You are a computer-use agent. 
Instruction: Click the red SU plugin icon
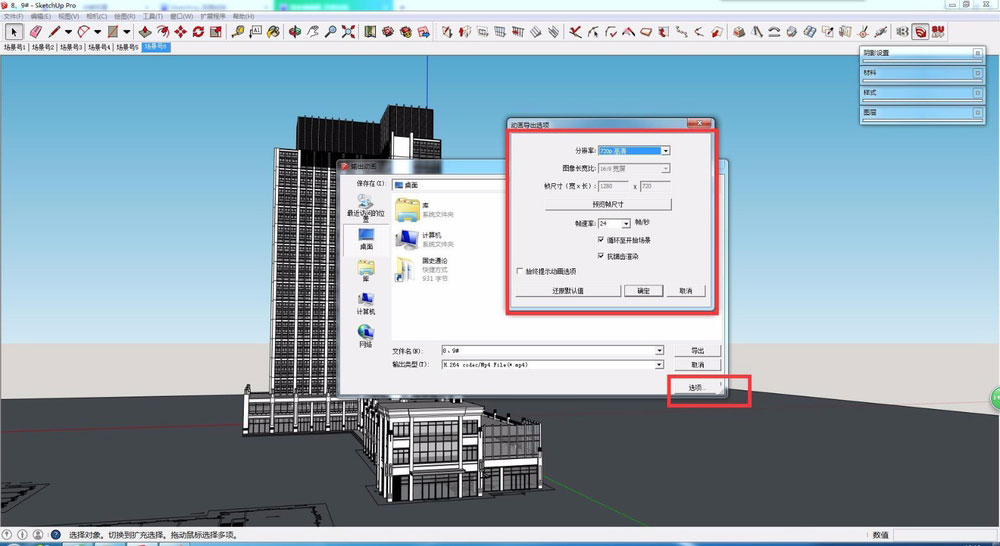(938, 31)
